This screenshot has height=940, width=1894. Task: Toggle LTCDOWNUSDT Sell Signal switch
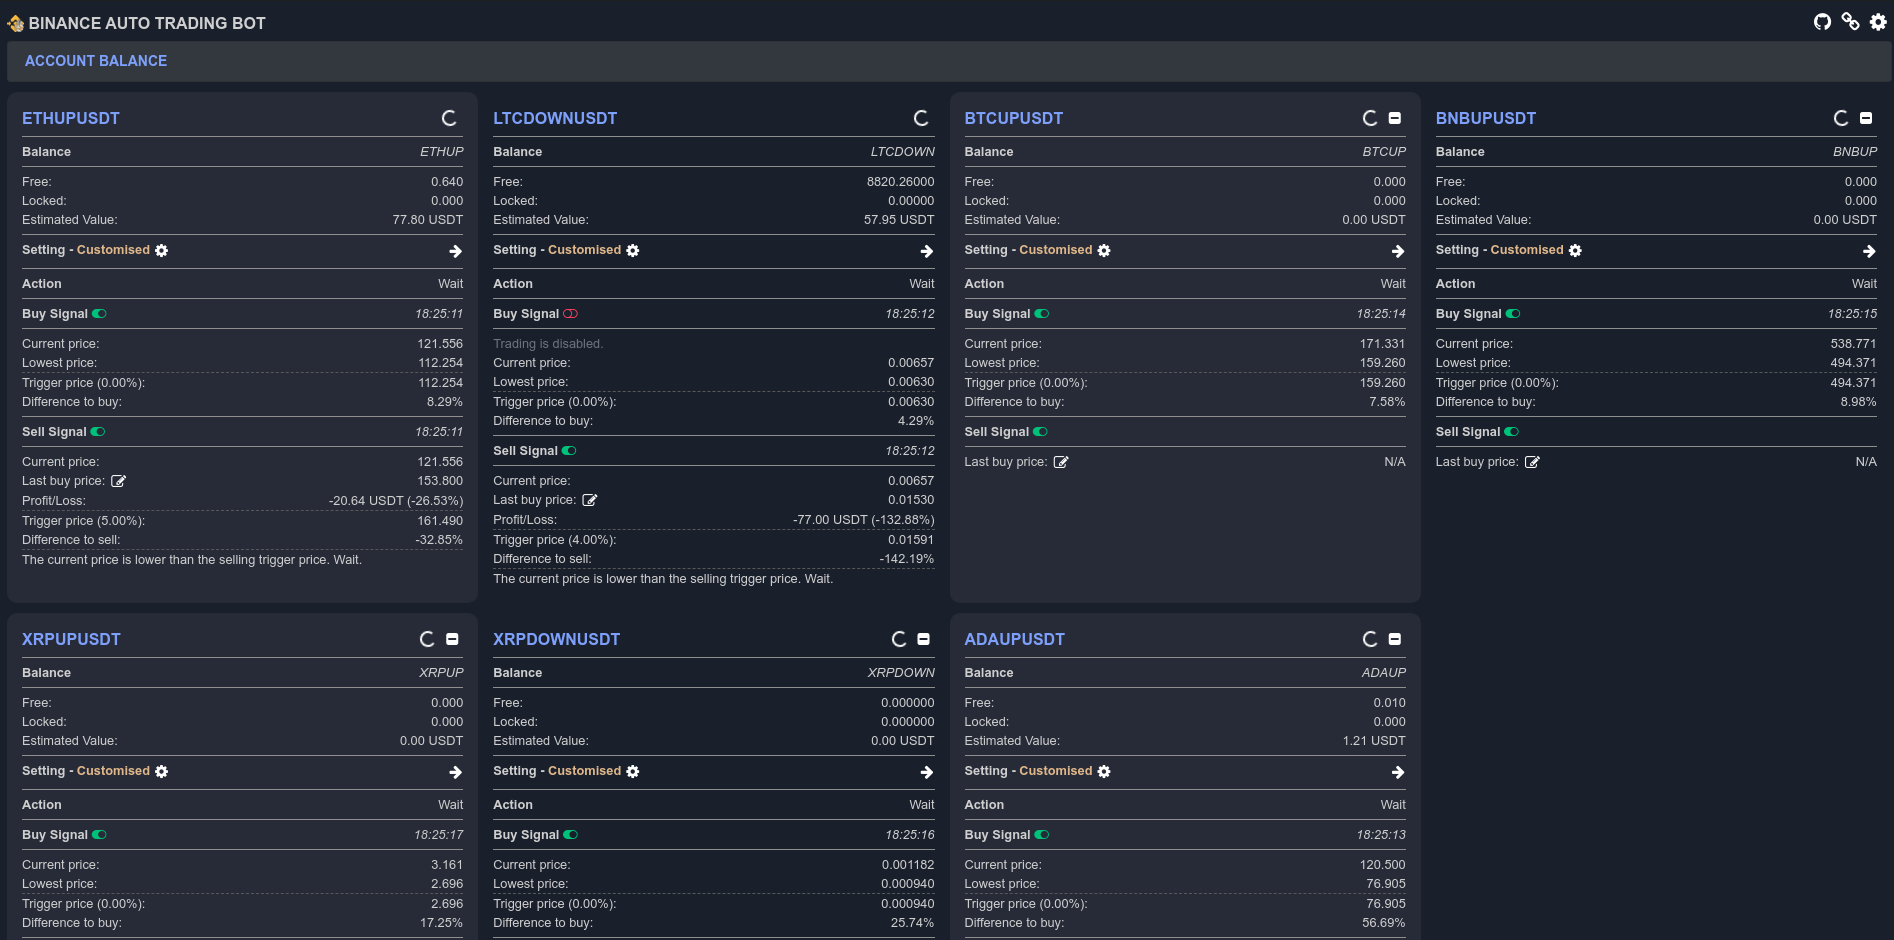point(569,451)
